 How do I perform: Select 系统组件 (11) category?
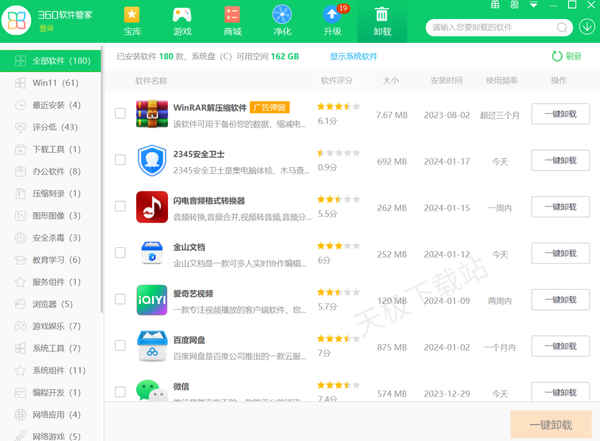tap(51, 371)
